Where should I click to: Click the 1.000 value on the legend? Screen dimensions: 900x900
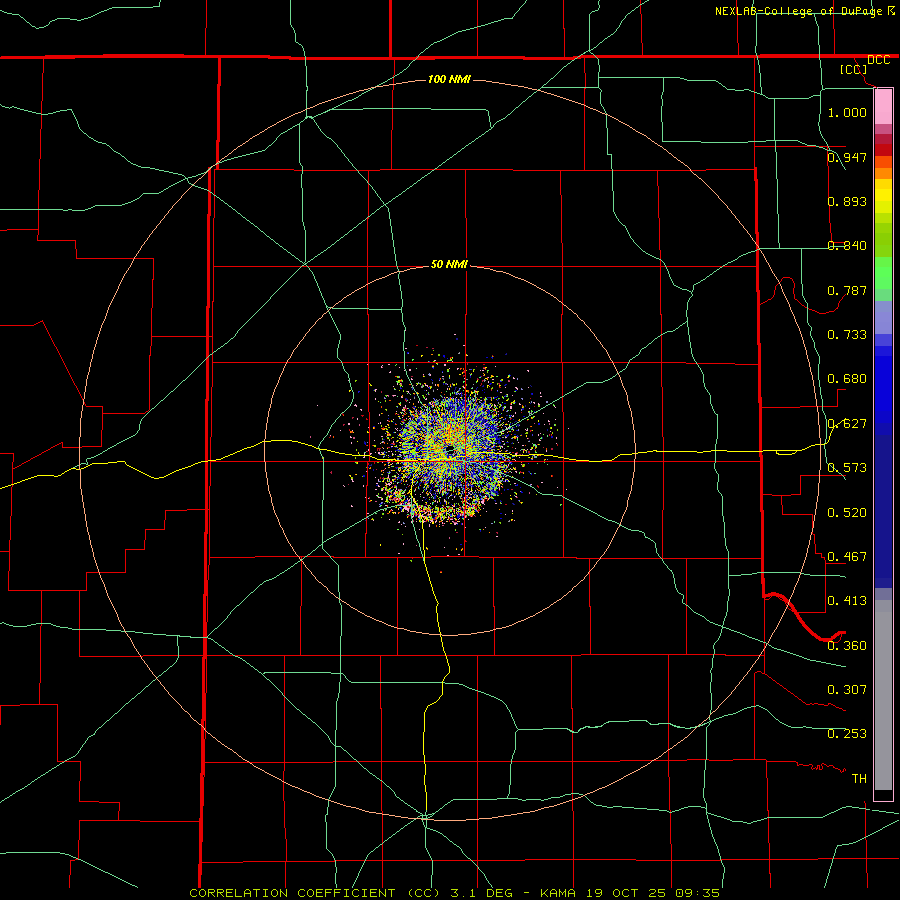[847, 112]
